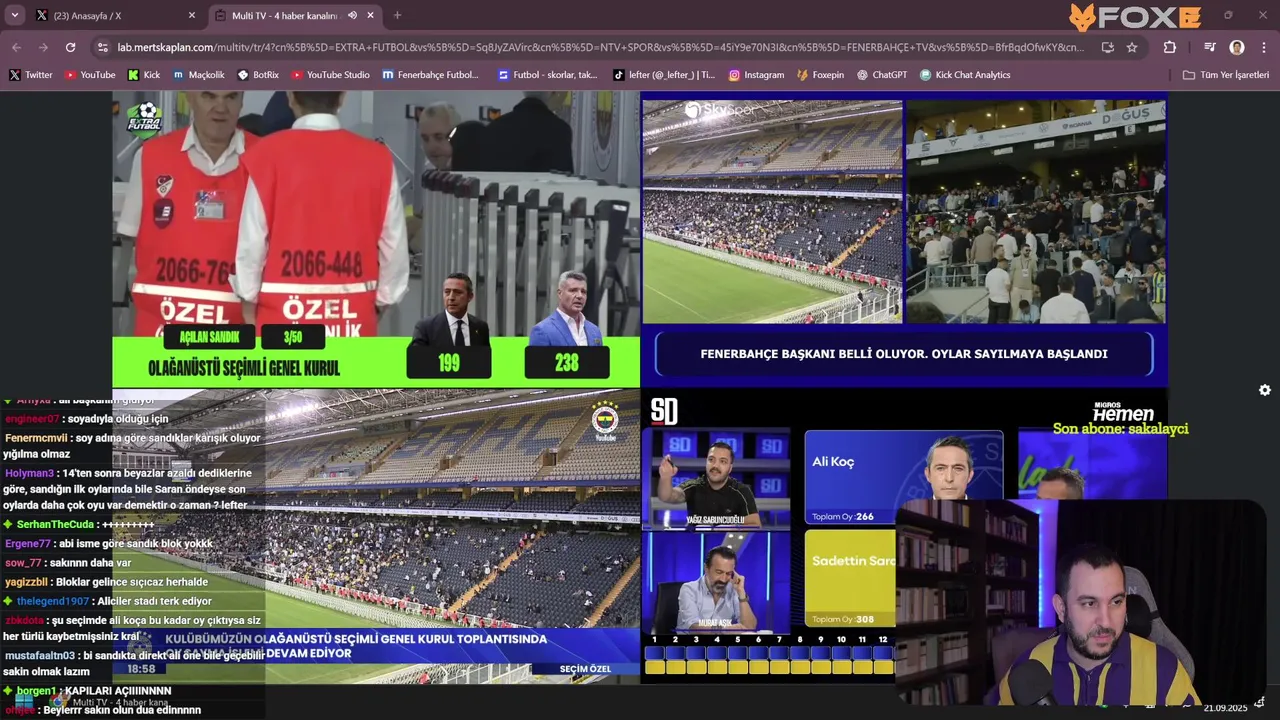Click chat username yagizzbil
1280x720 pixels.
[27, 582]
